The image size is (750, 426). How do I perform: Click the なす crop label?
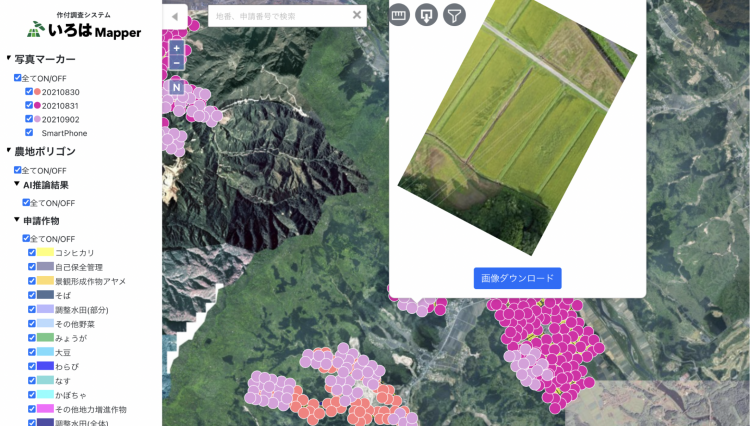click(63, 381)
